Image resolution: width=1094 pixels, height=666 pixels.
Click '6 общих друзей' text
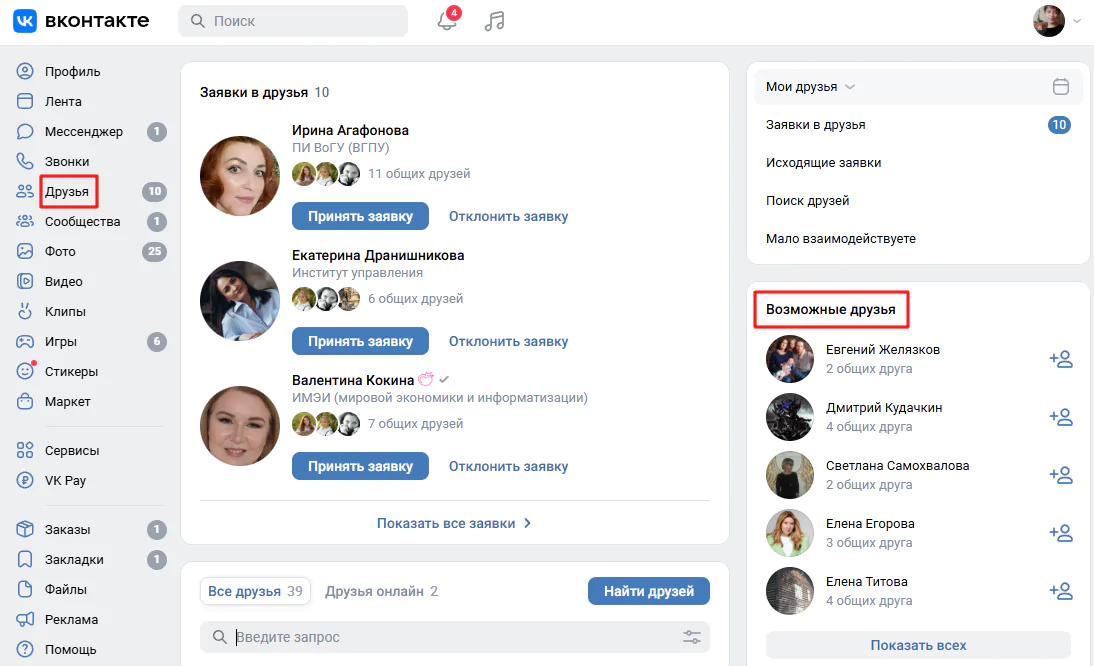click(x=416, y=298)
